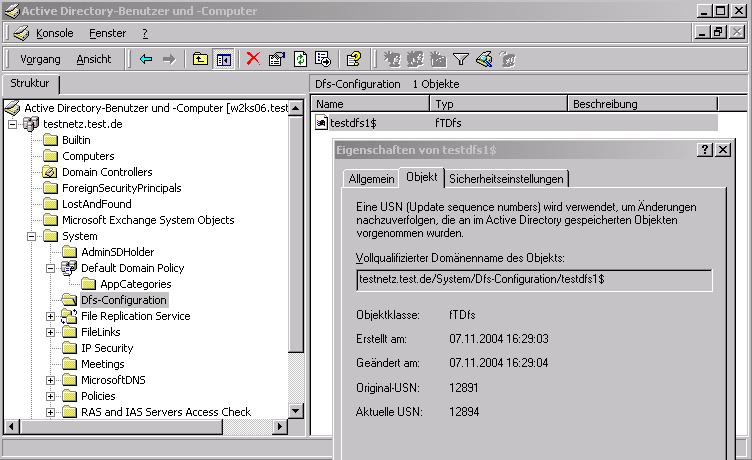Switch to the Allgemein tab
The height and width of the screenshot is (460, 752).
pos(371,178)
